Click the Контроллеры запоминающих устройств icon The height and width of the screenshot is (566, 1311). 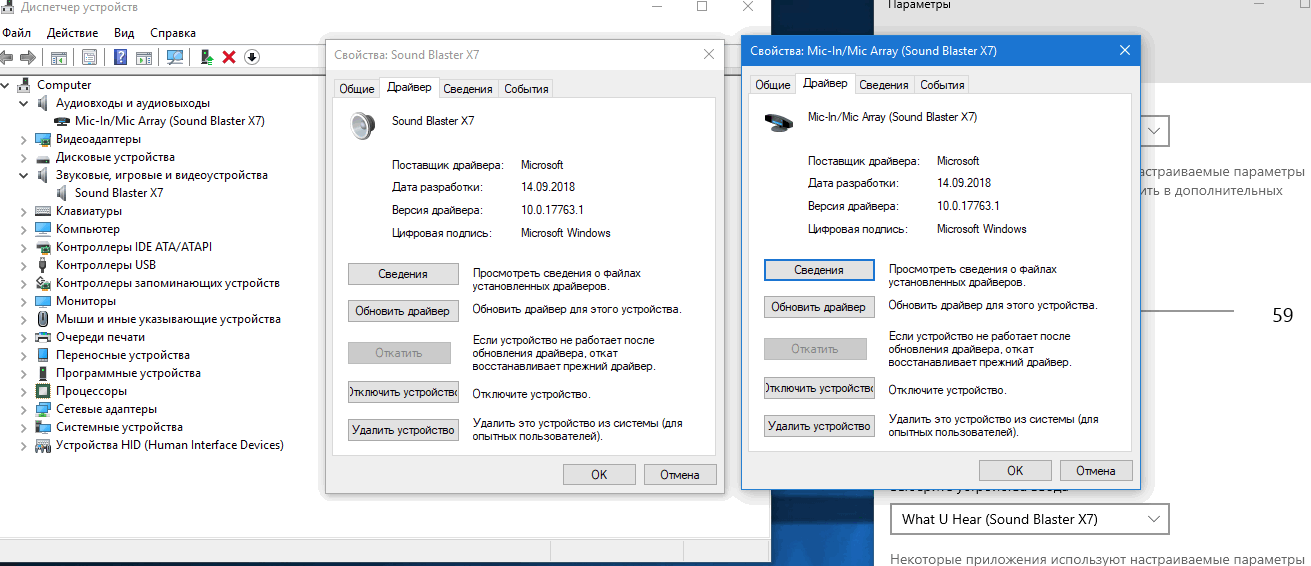[x=43, y=283]
